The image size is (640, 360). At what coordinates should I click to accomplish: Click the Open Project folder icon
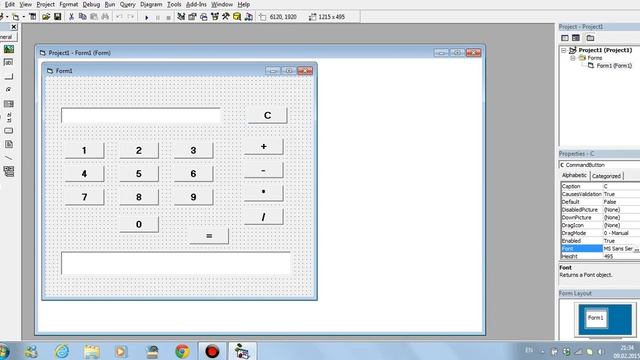46,17
